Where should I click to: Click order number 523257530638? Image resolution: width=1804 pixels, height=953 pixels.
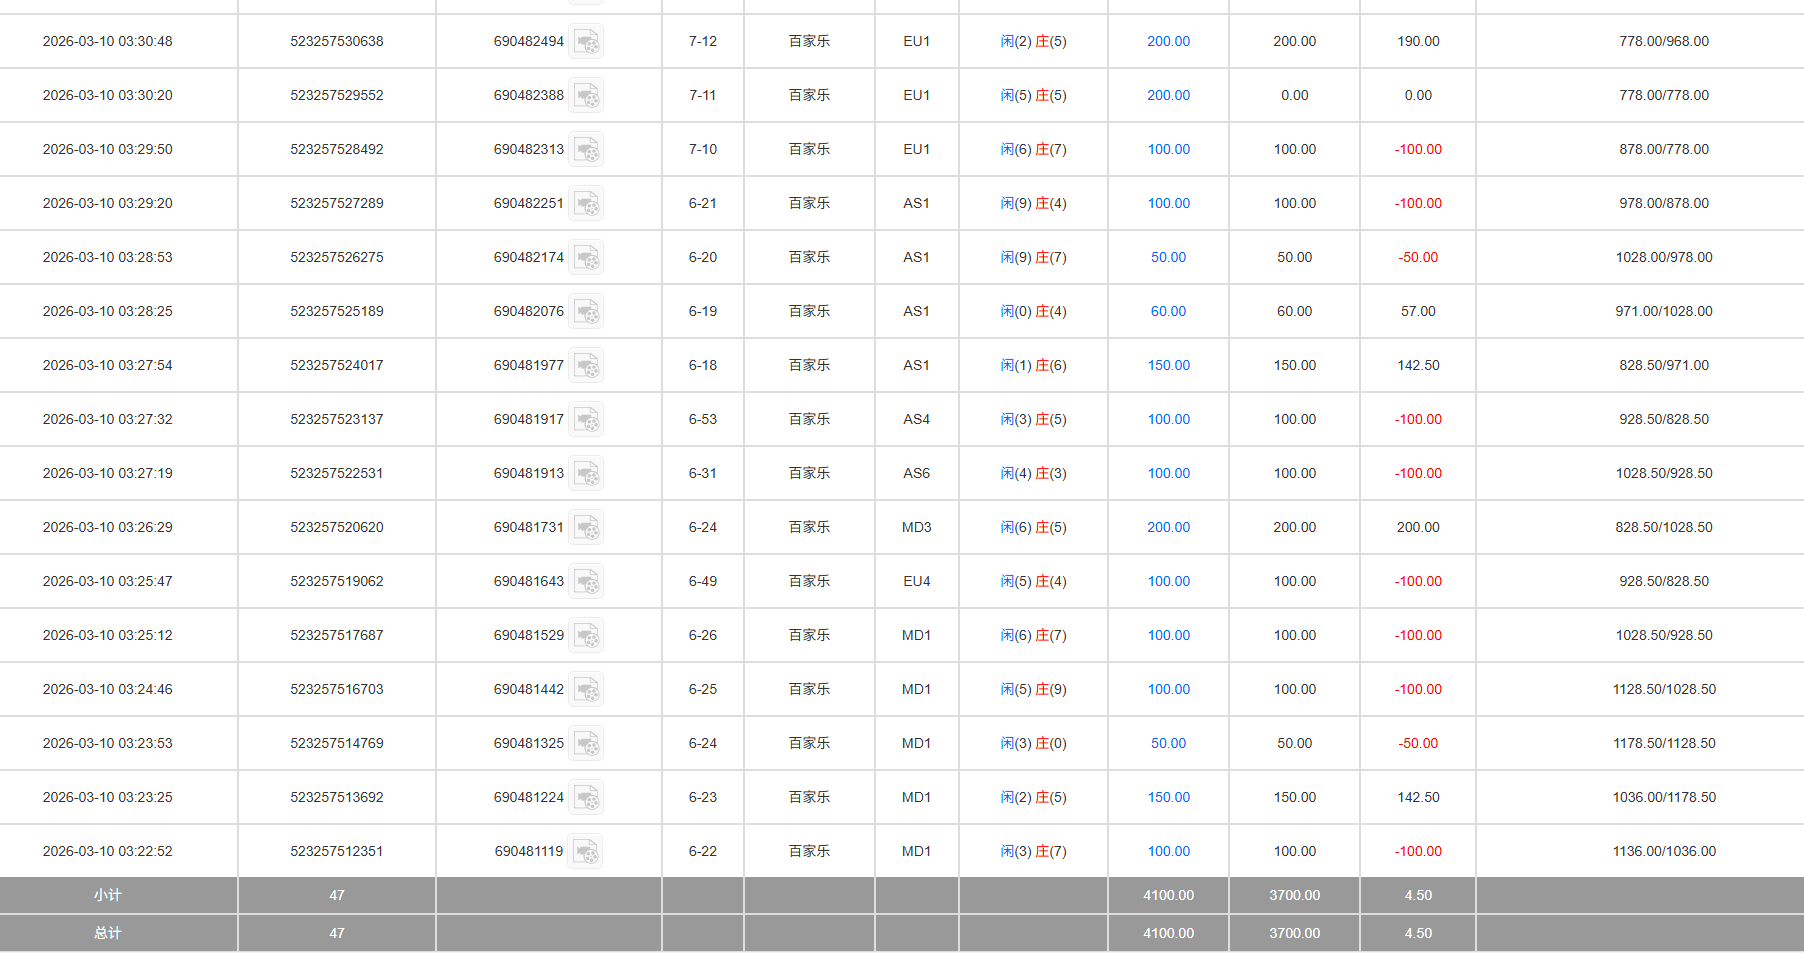(336, 41)
